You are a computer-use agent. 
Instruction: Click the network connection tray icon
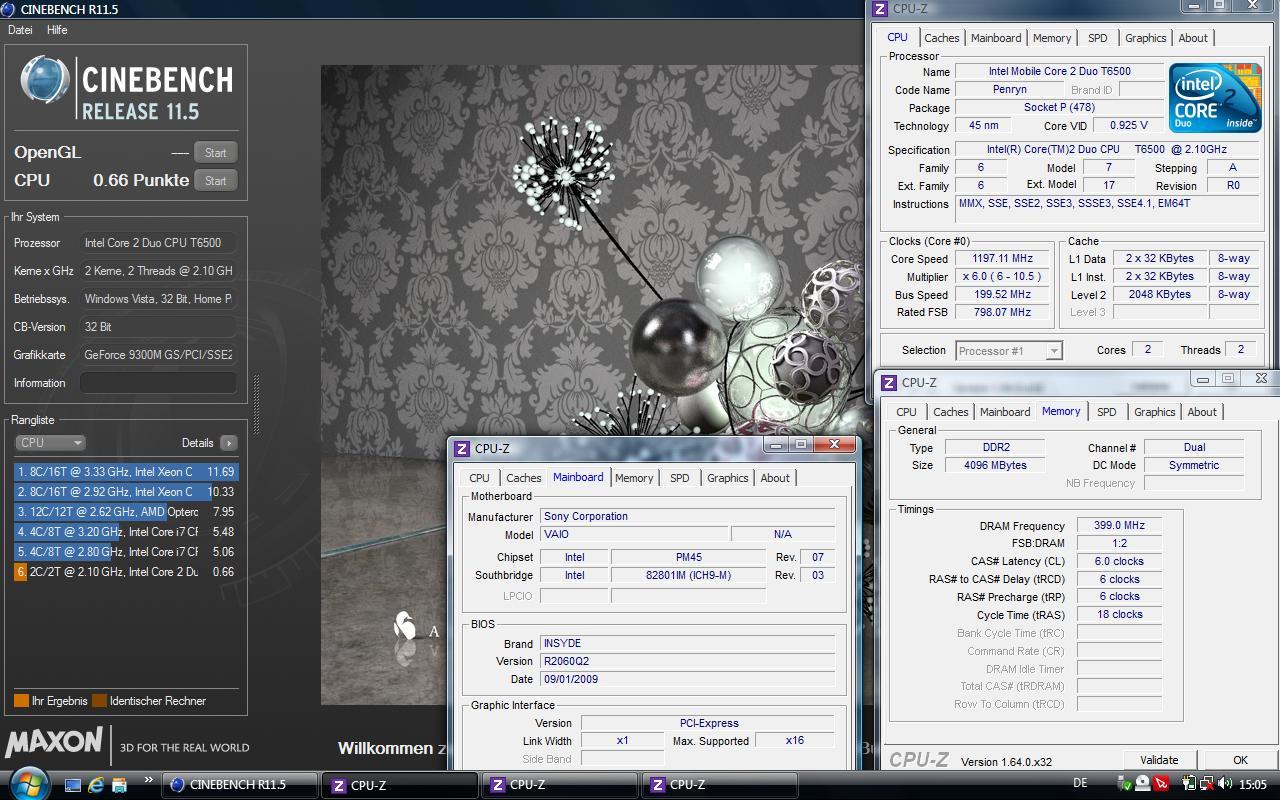[1206, 785]
